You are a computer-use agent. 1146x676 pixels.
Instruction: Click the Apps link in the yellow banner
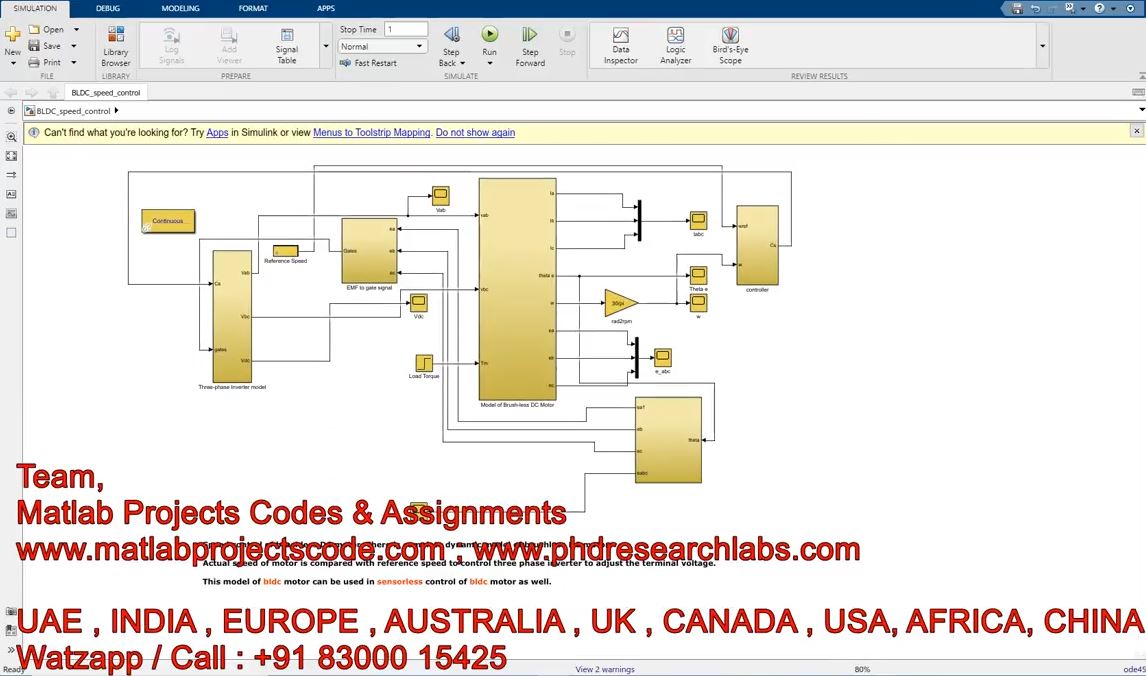click(217, 132)
